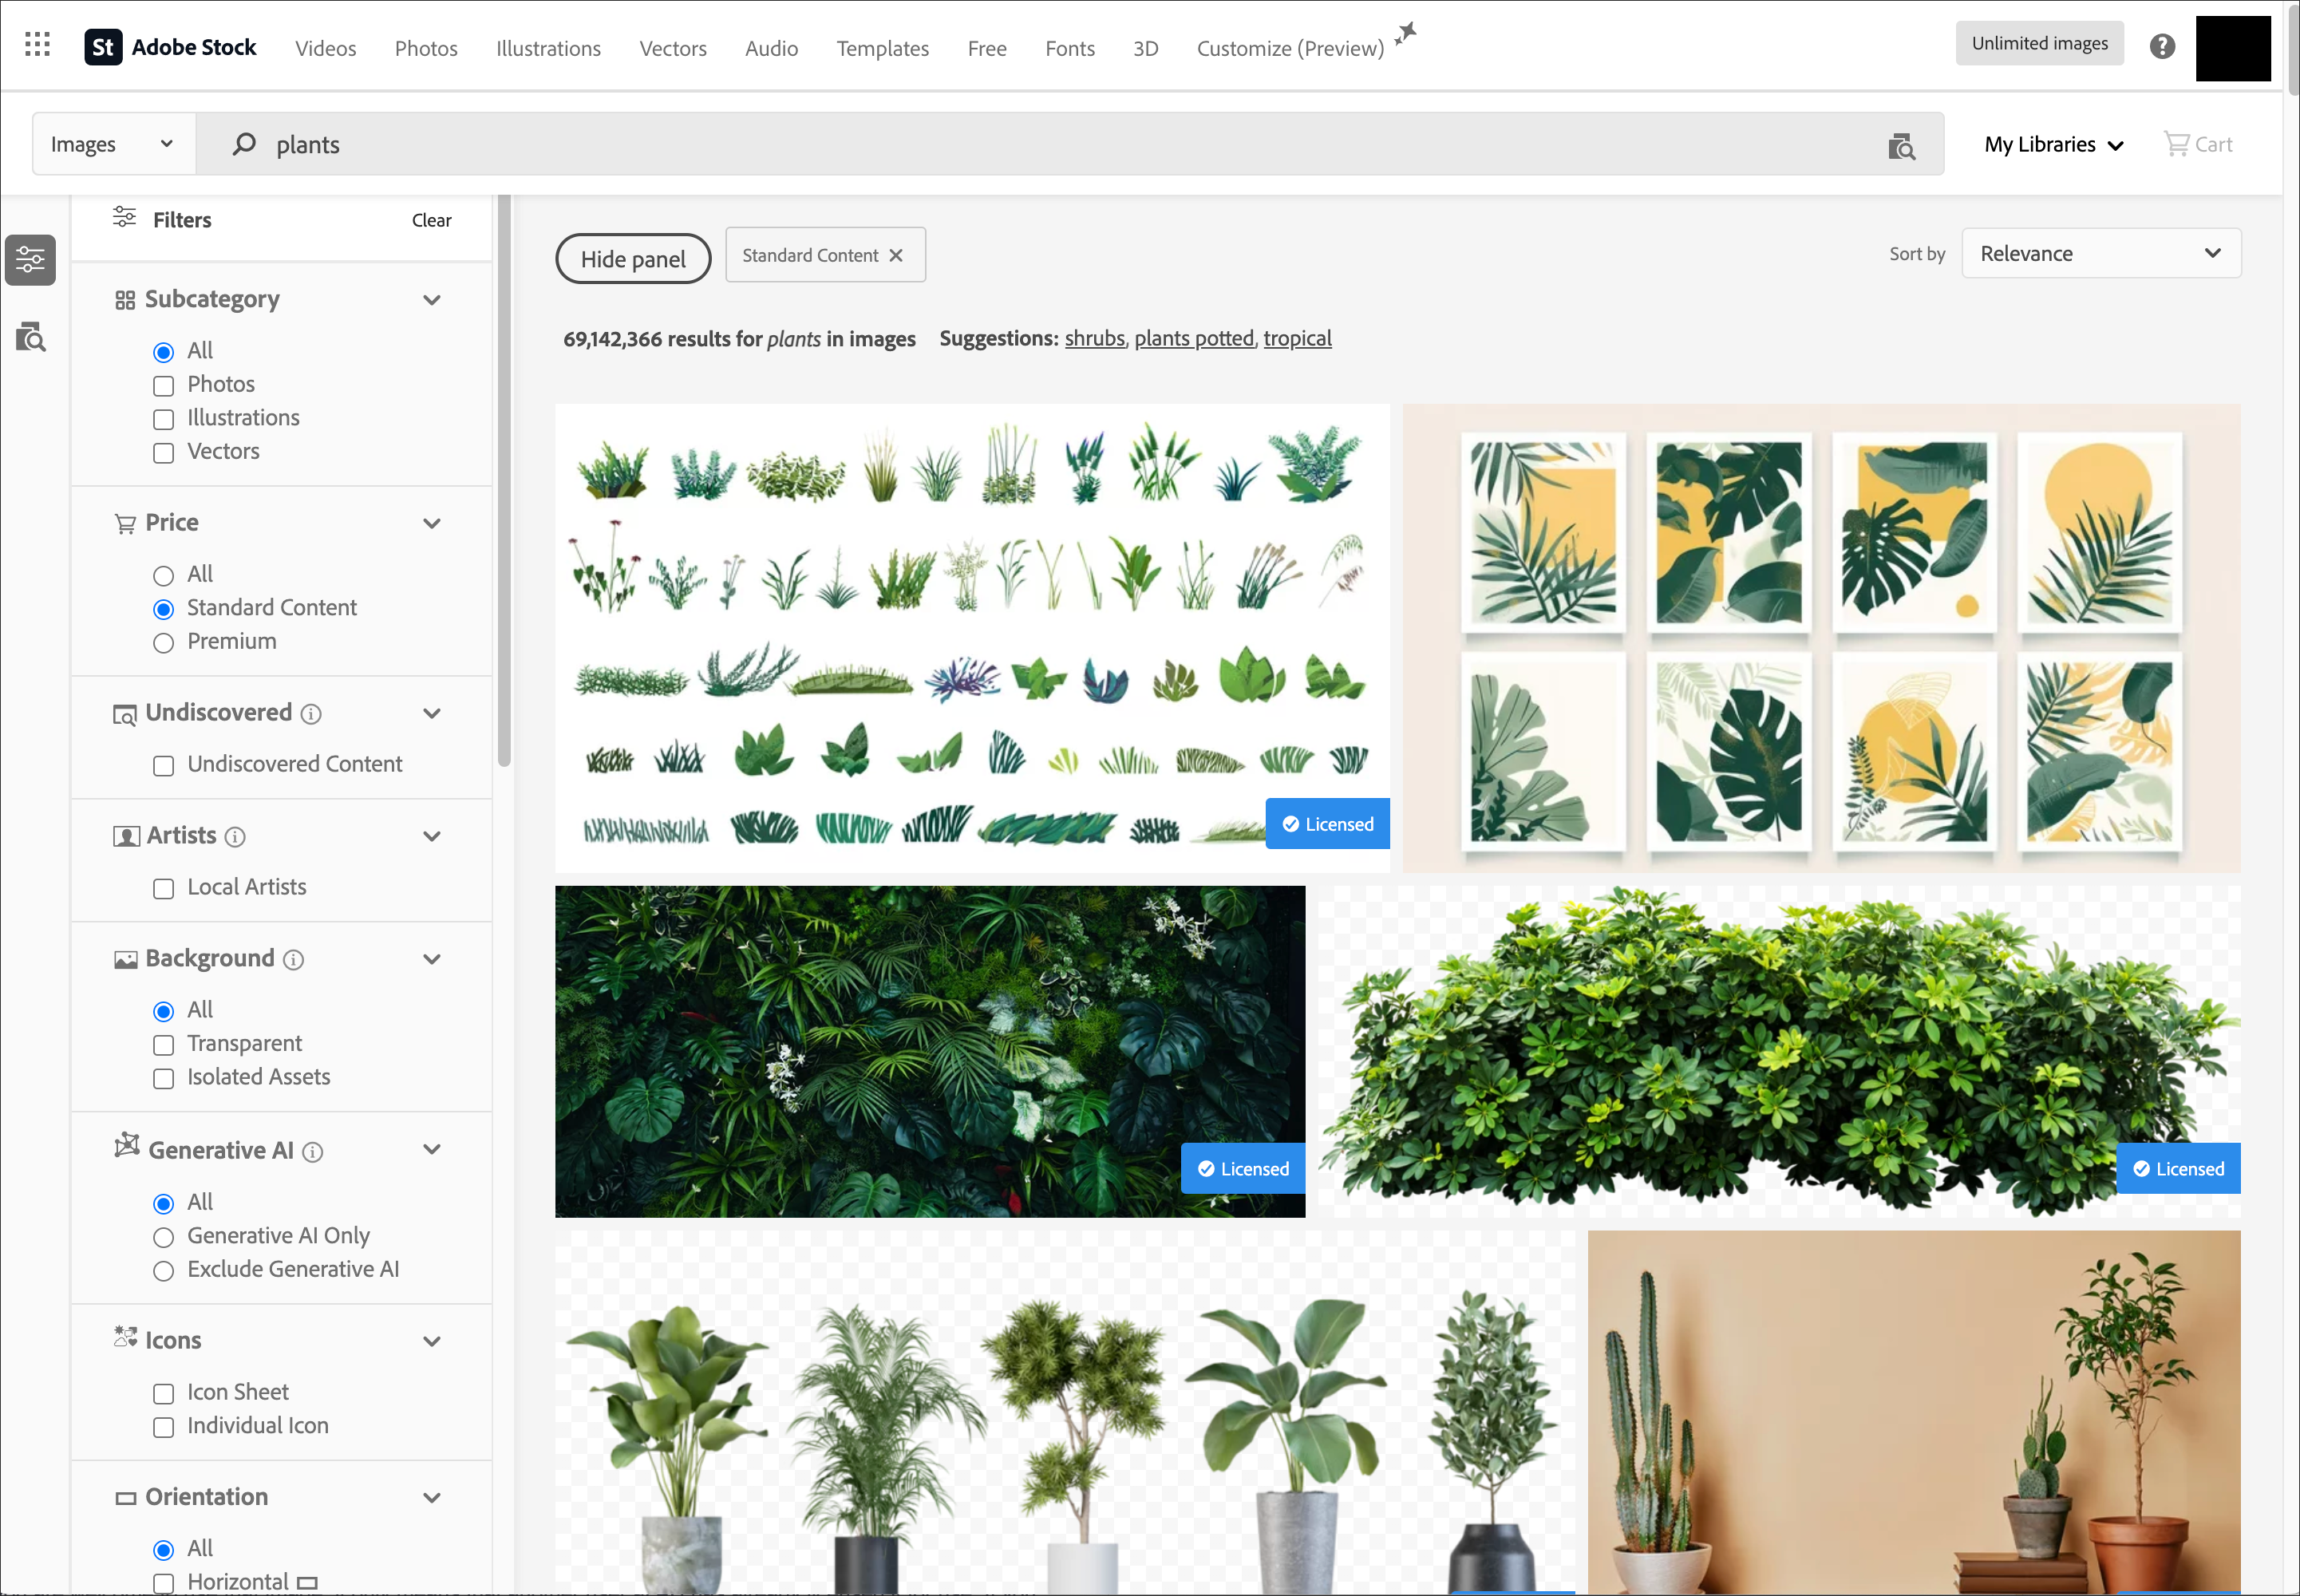Collapse the Background filter section

point(432,958)
